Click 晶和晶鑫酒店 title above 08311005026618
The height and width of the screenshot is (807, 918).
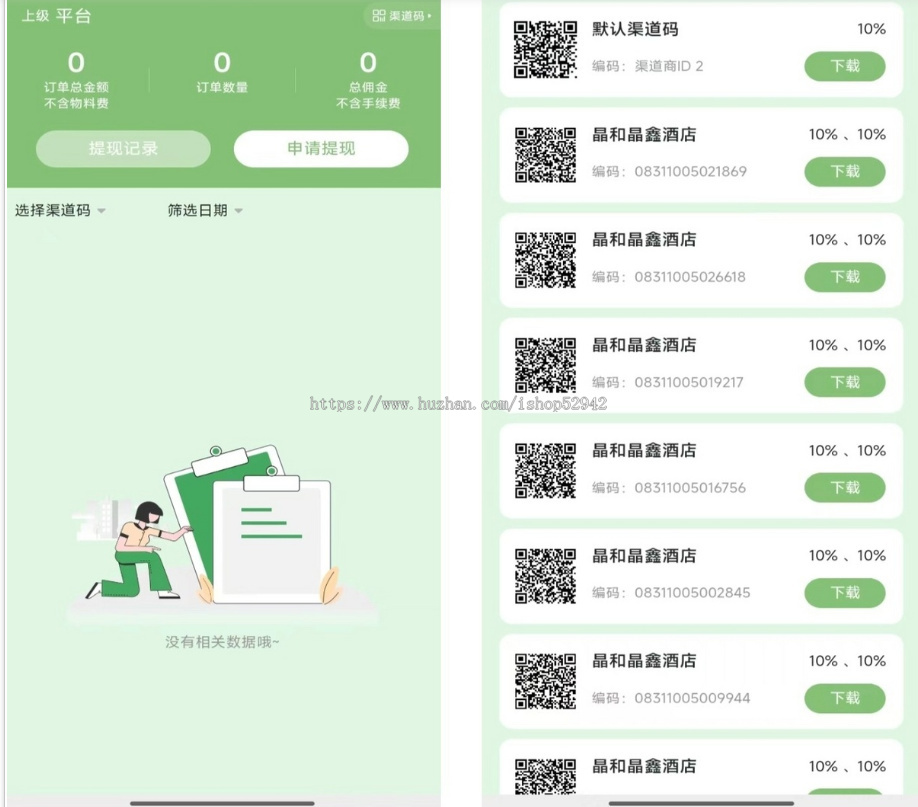click(644, 240)
